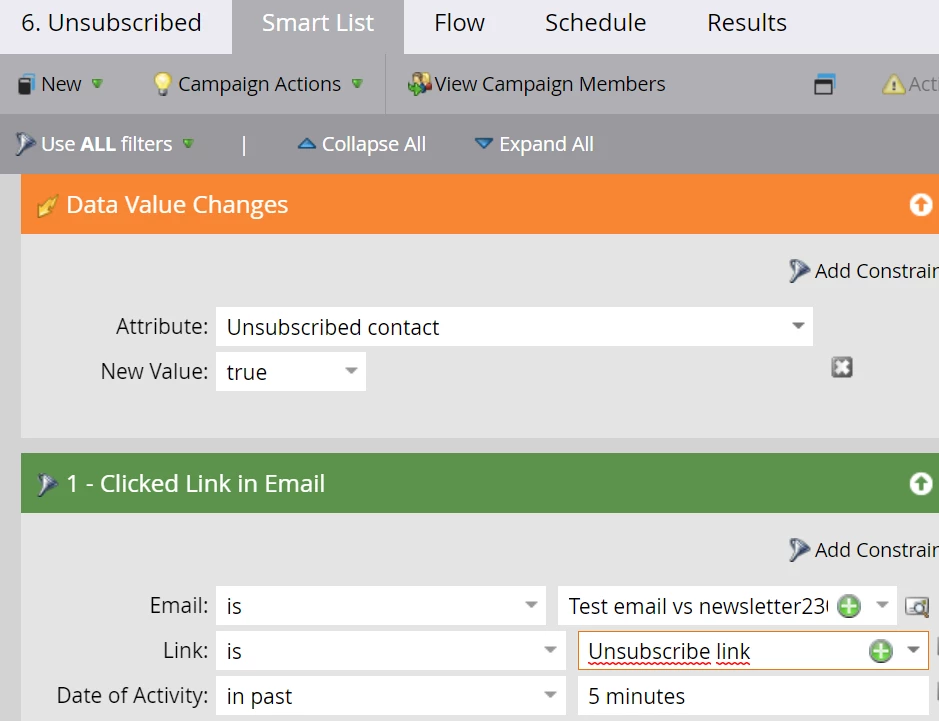Click the 5 minutes input field
Image resolution: width=939 pixels, height=721 pixels.
coord(753,696)
